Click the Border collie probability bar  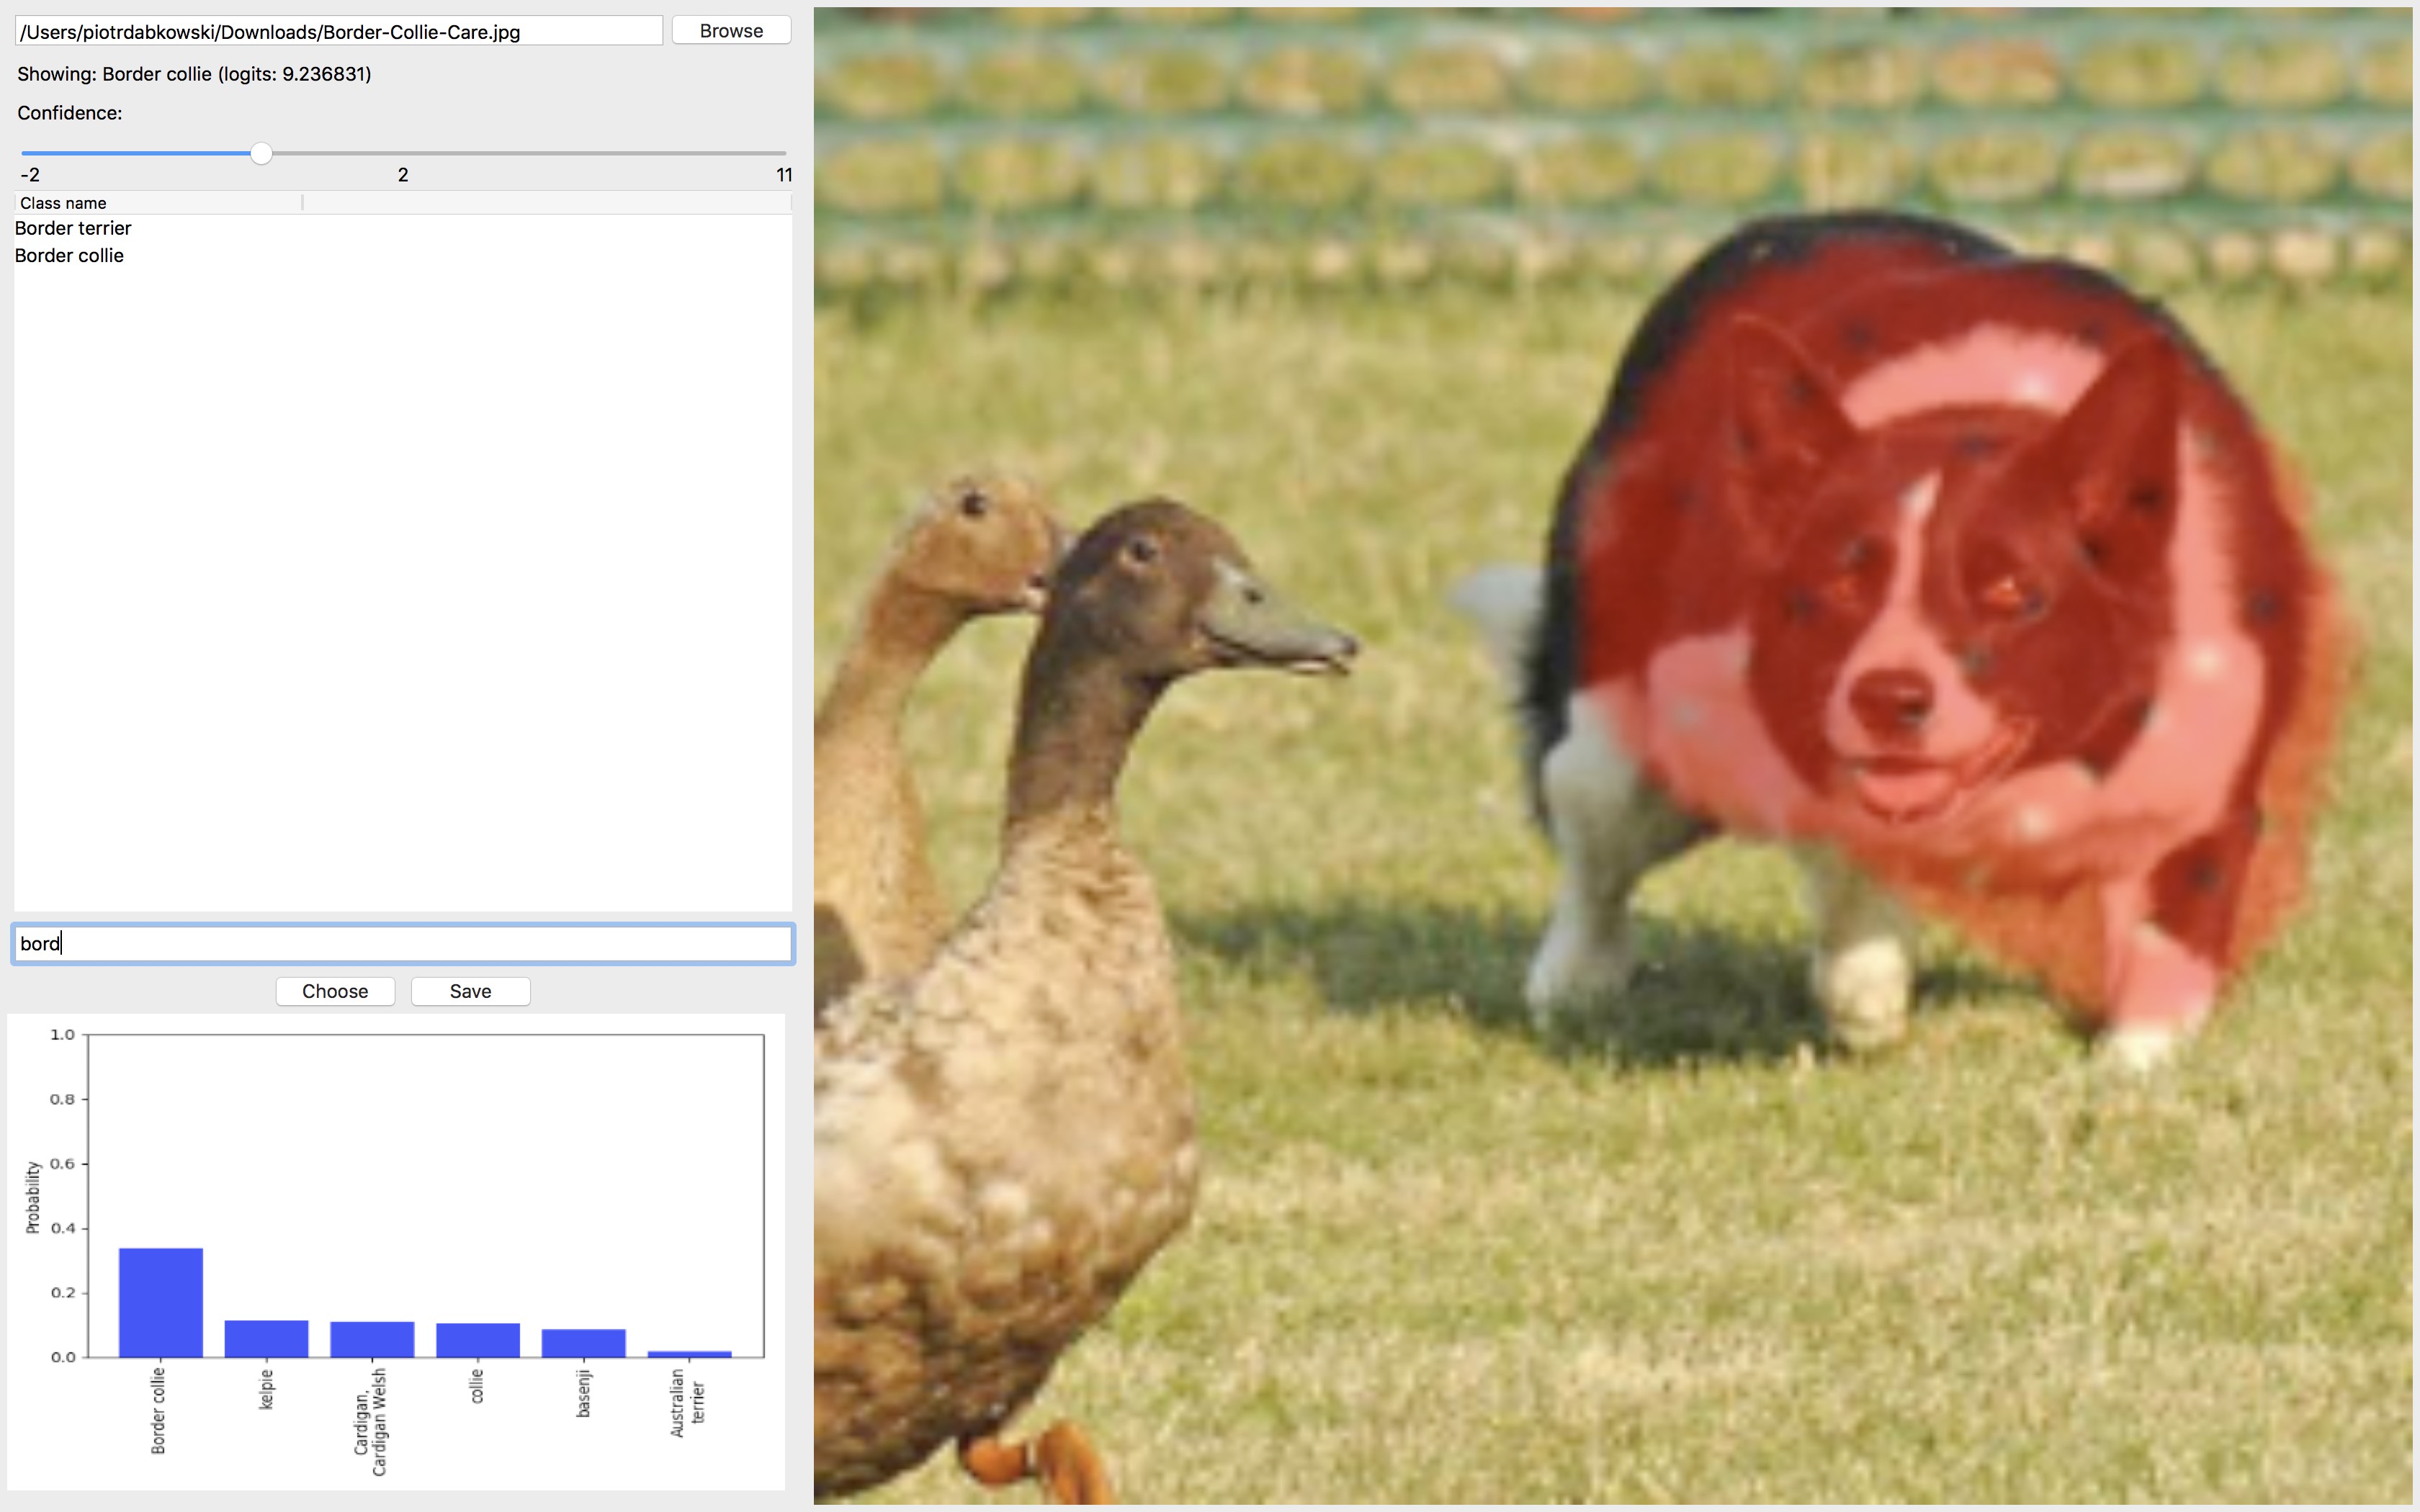coord(160,1302)
